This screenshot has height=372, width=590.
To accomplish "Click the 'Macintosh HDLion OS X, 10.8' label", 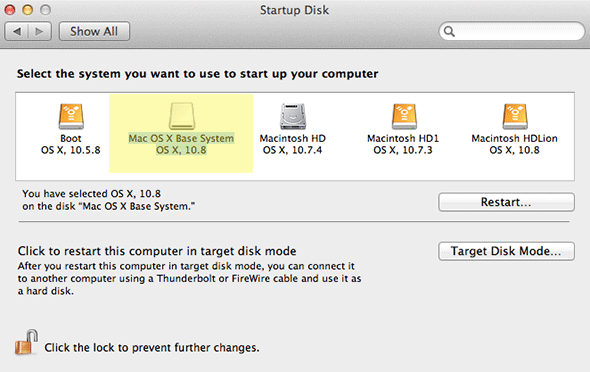I will point(514,144).
